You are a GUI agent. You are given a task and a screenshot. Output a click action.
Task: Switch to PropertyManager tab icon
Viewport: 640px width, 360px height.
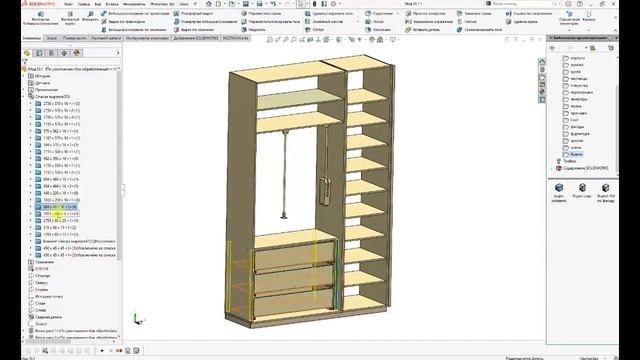[39, 53]
